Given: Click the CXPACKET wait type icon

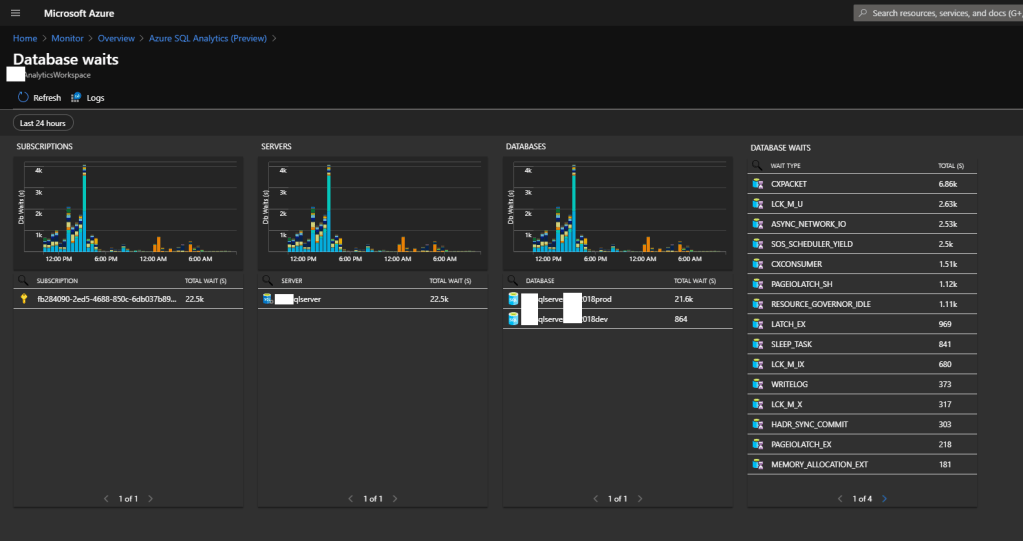Looking at the screenshot, I should pyautogui.click(x=759, y=184).
